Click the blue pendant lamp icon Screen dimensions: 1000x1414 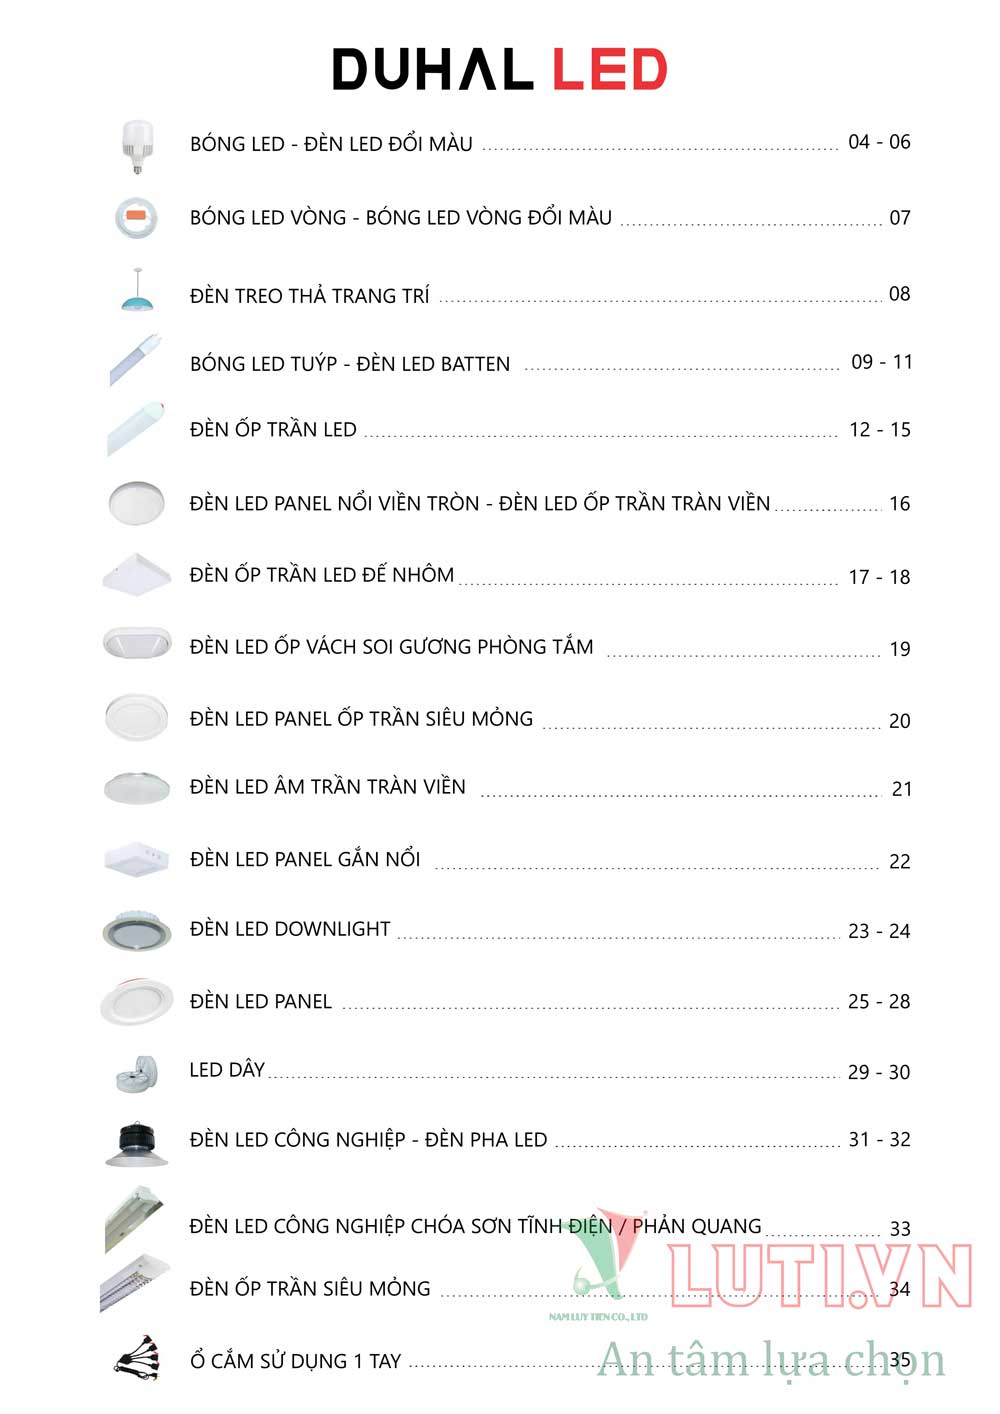pyautogui.click(x=137, y=291)
